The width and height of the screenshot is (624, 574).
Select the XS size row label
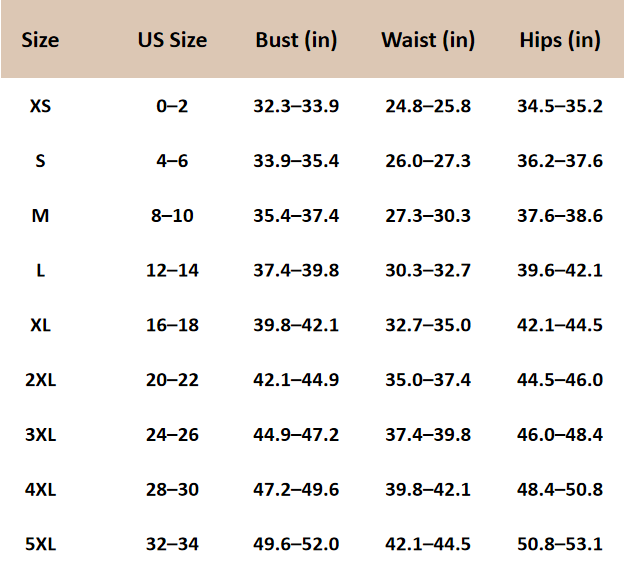point(40,105)
